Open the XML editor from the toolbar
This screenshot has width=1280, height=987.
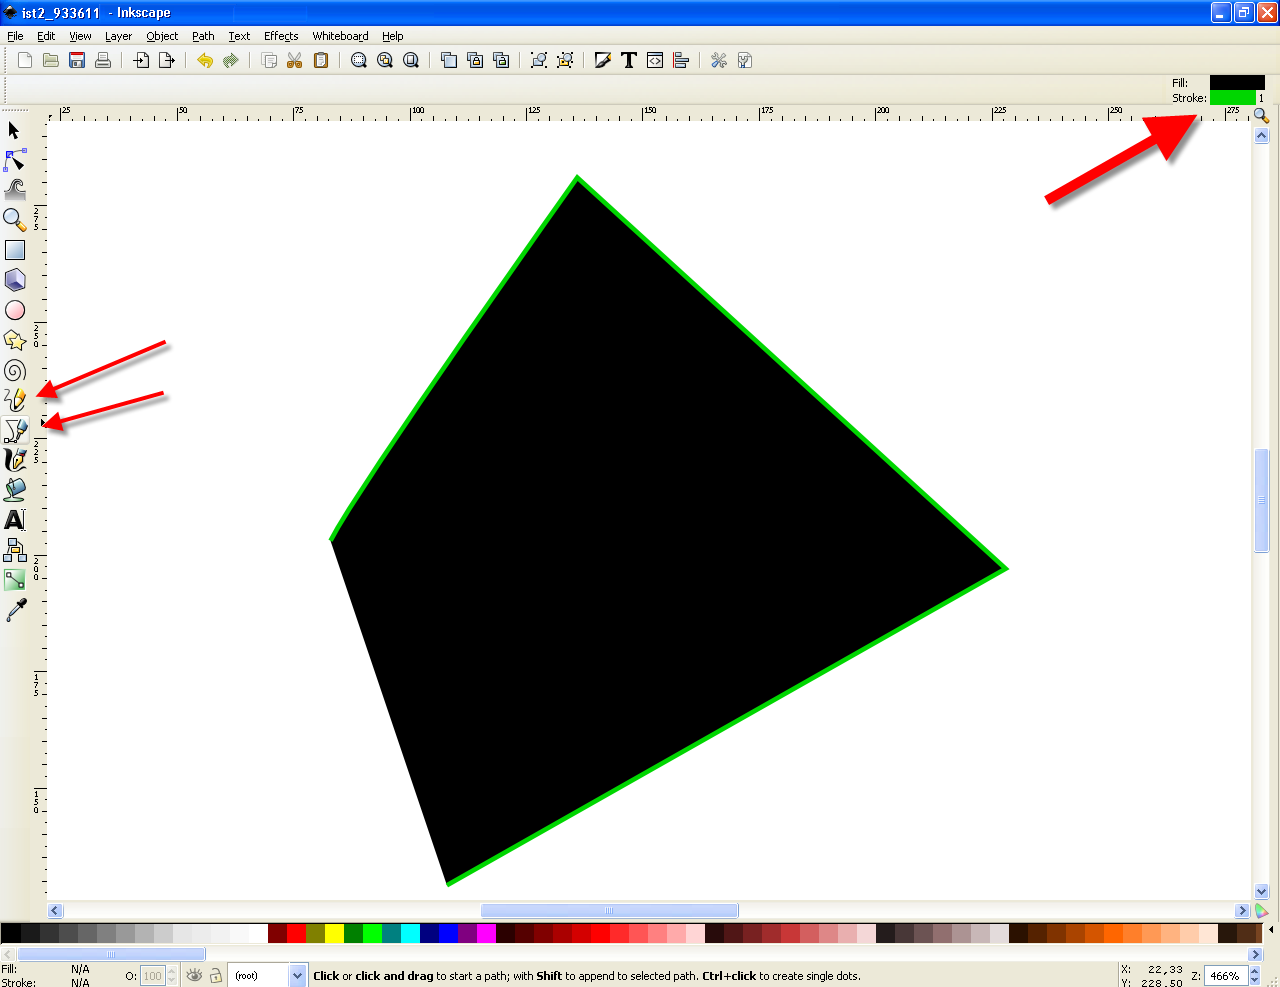tap(654, 60)
